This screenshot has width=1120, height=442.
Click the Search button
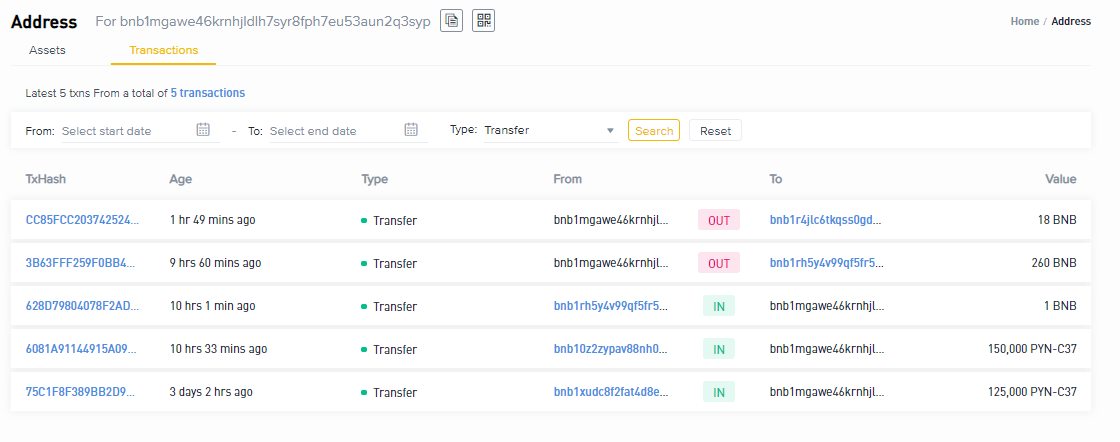click(x=654, y=131)
